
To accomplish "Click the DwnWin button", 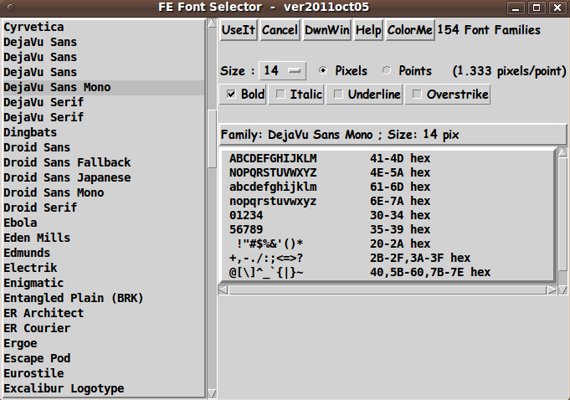I will (327, 30).
